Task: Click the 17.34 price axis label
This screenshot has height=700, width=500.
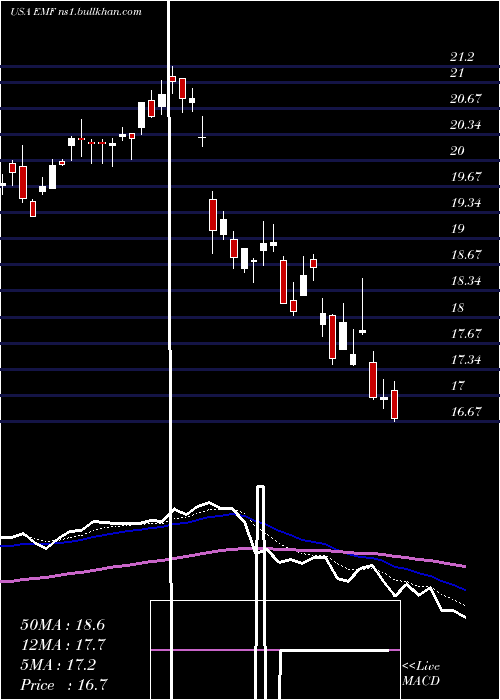Action: tap(466, 359)
